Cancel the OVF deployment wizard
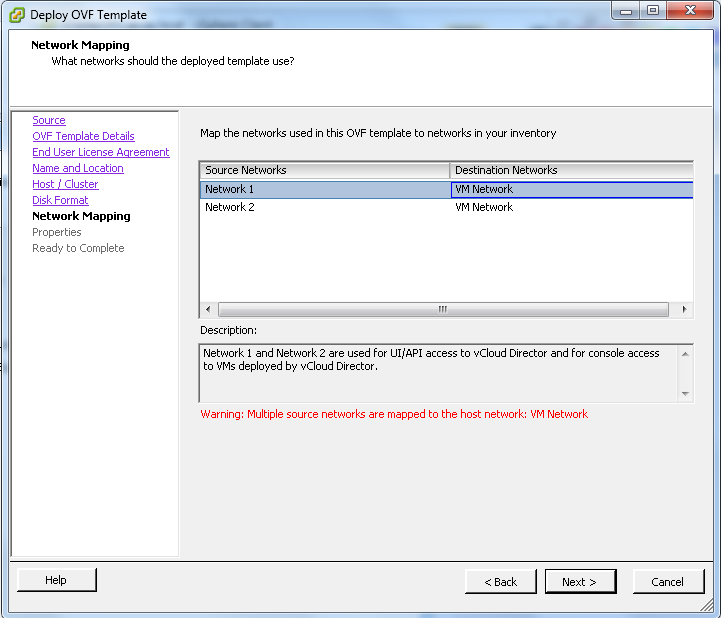The height and width of the screenshot is (618, 721). click(668, 582)
